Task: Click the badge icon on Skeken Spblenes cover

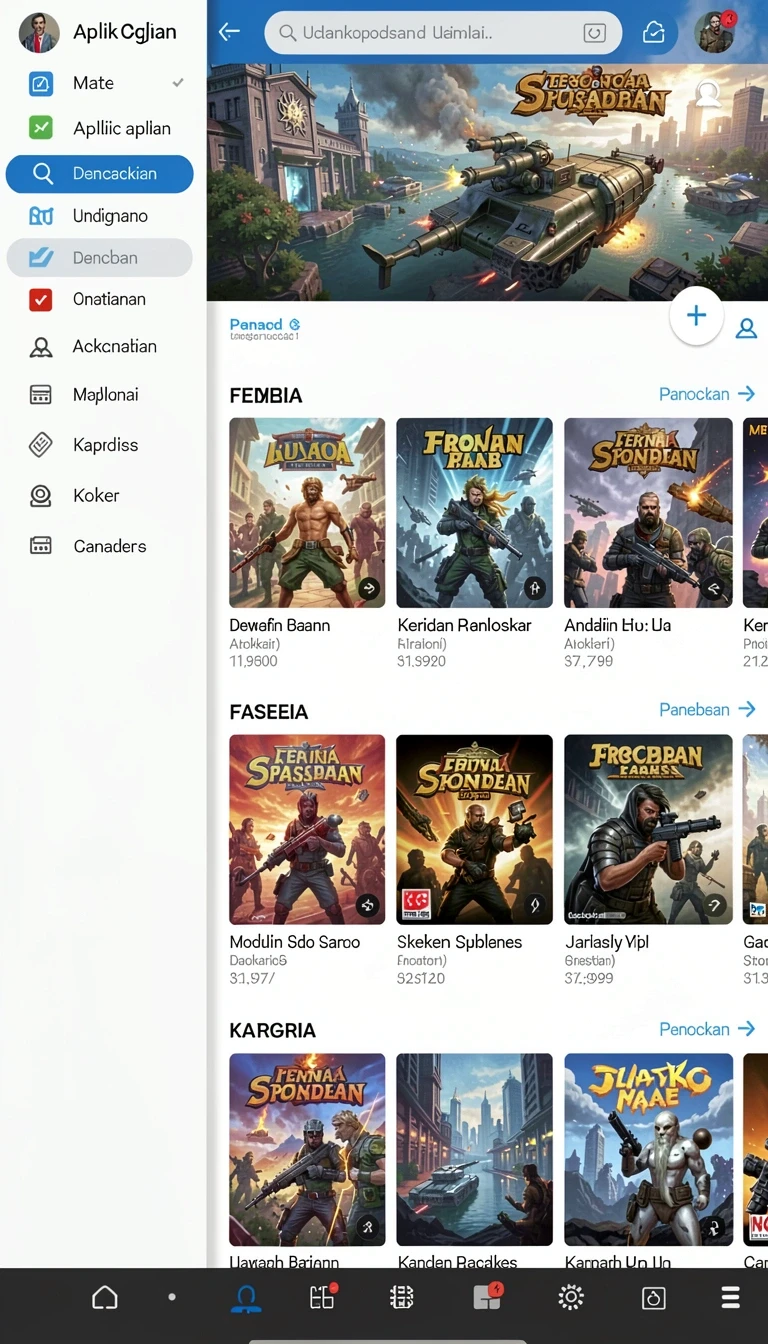Action: coord(536,906)
